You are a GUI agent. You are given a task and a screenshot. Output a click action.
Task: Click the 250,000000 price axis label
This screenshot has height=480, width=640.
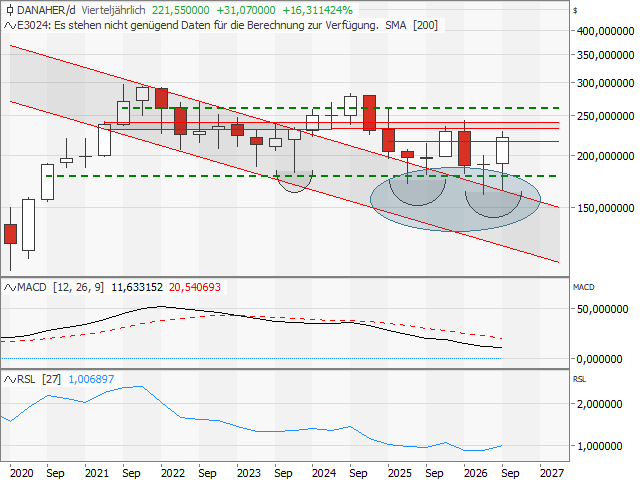point(605,116)
